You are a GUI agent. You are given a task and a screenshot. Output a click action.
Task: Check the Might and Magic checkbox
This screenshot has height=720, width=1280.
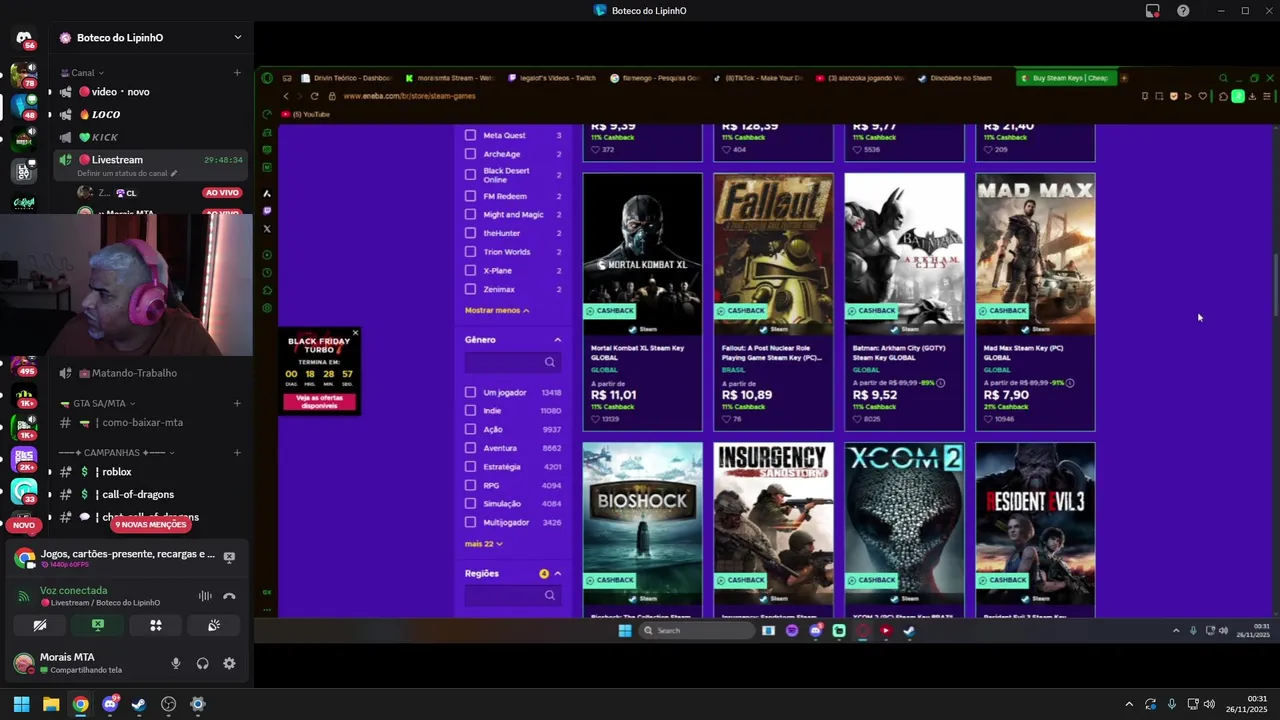[x=470, y=214]
